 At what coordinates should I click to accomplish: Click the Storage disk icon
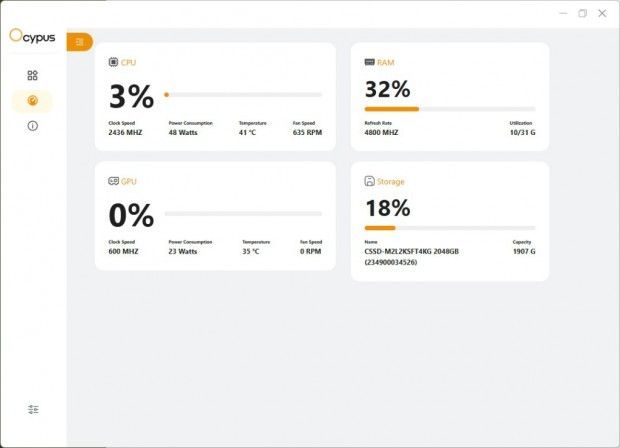(370, 181)
